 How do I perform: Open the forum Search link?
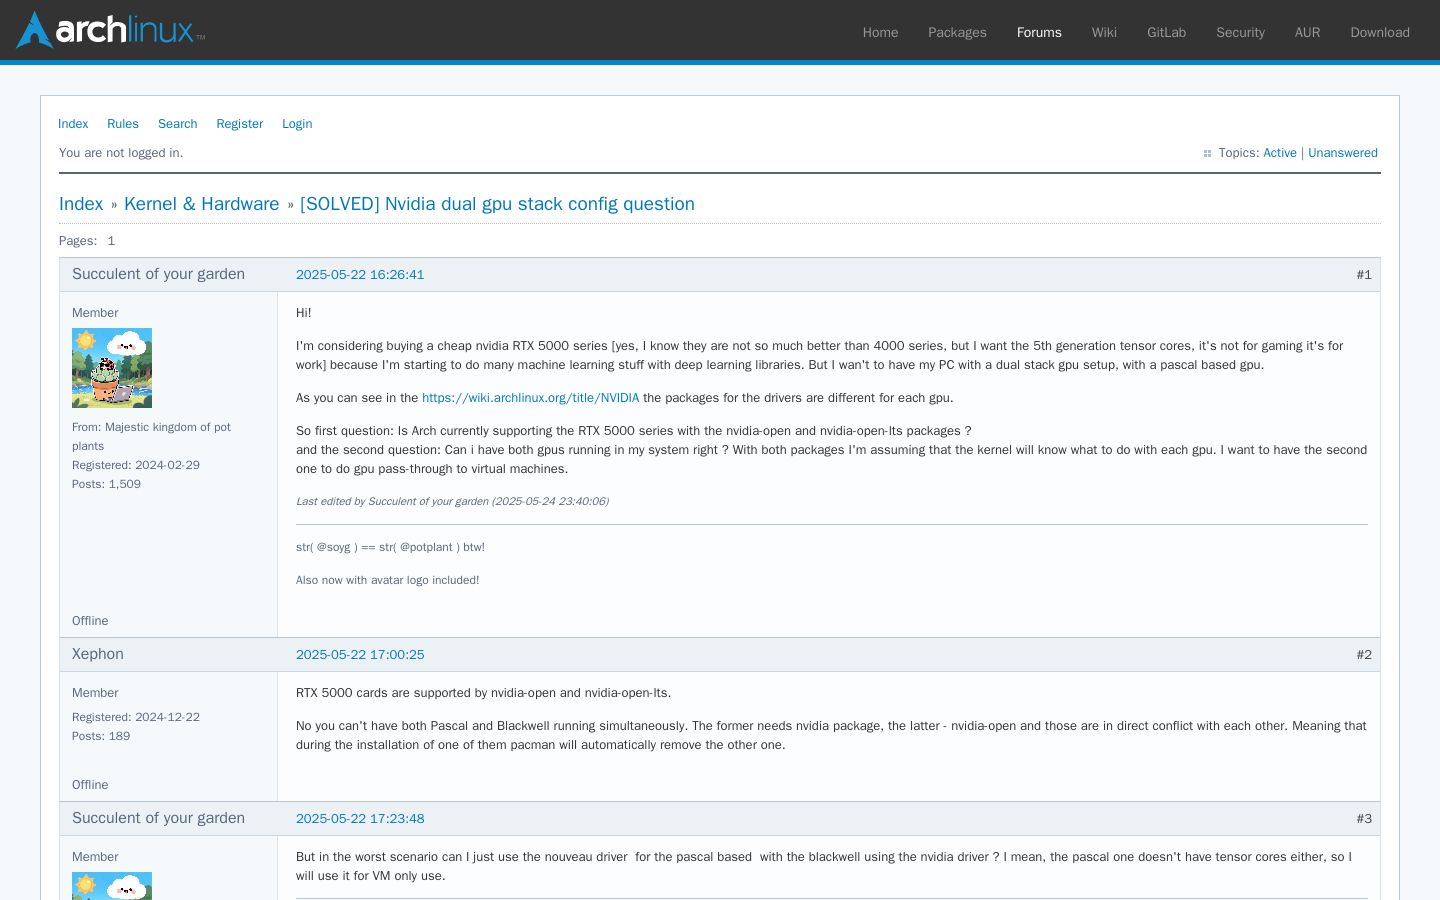click(178, 124)
